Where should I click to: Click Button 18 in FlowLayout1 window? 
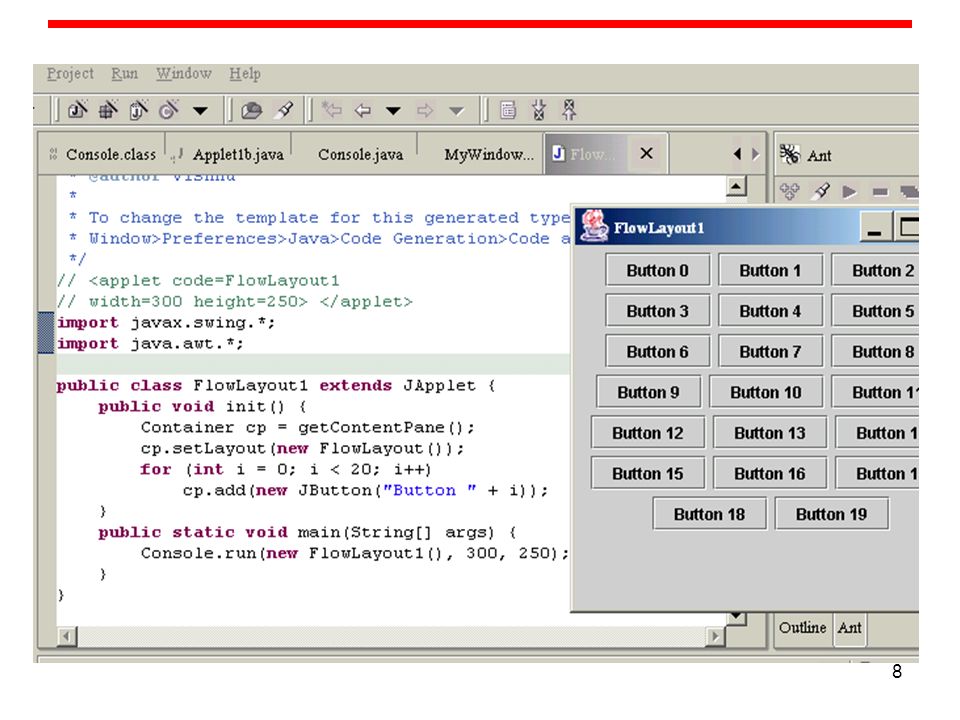(x=710, y=514)
